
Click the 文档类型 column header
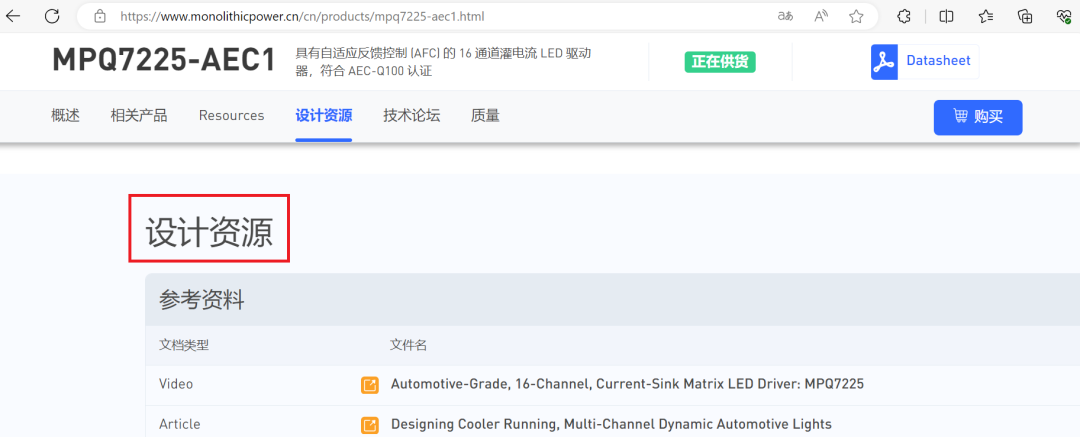(x=184, y=345)
